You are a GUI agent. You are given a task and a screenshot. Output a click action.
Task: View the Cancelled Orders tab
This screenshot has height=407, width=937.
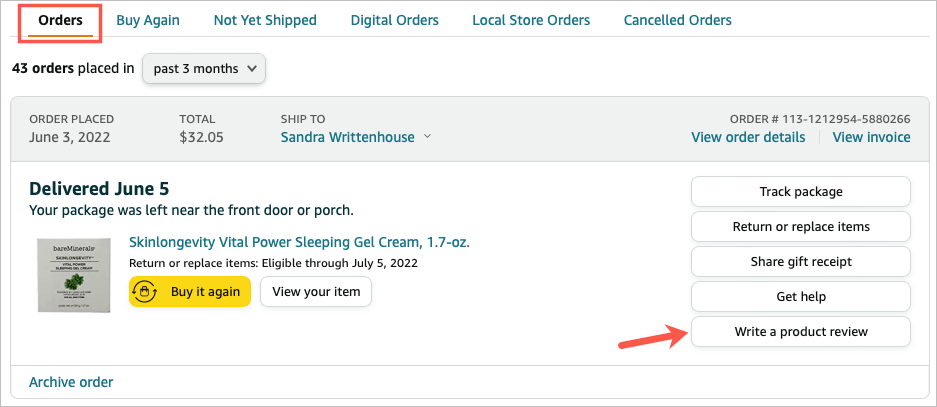pos(677,20)
